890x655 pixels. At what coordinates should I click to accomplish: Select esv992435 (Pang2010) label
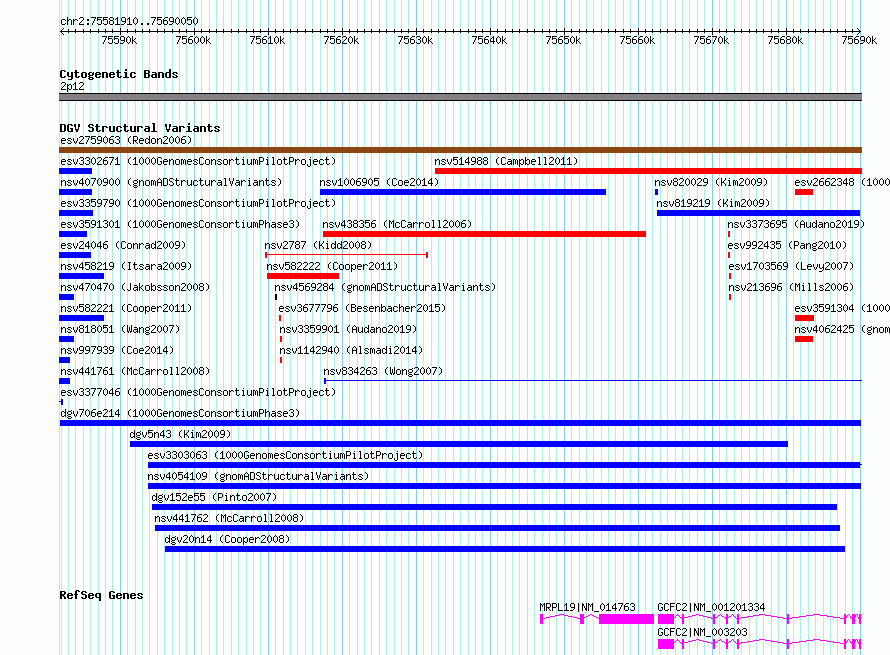[787, 245]
